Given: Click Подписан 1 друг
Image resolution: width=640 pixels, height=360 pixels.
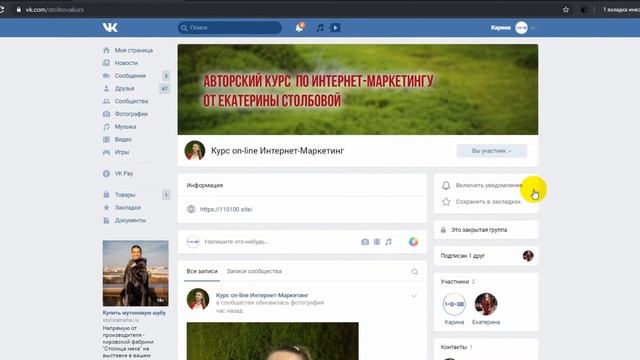Looking at the screenshot, I should pyautogui.click(x=462, y=256).
